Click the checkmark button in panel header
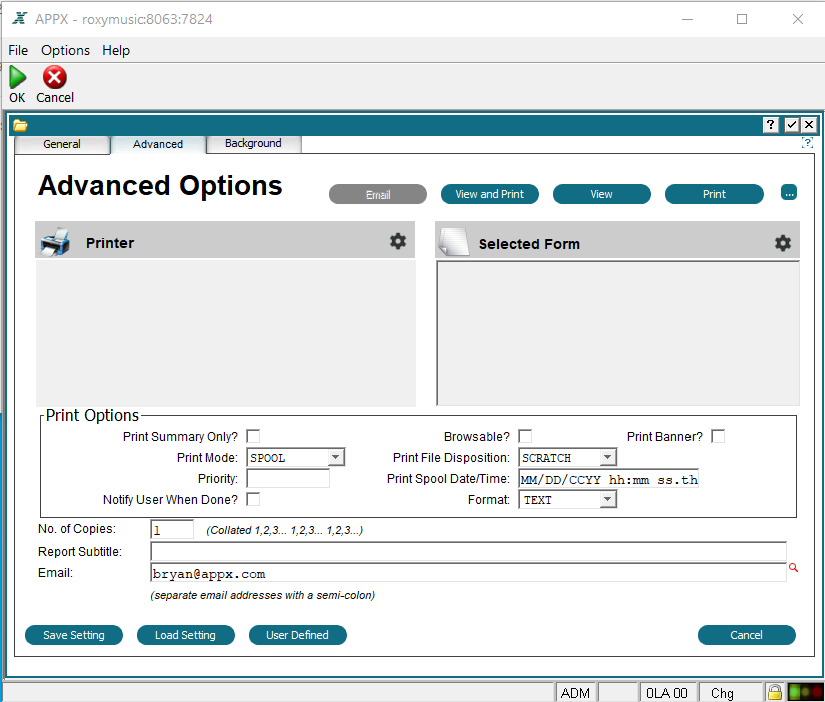The width and height of the screenshot is (825, 702). pyautogui.click(x=791, y=125)
